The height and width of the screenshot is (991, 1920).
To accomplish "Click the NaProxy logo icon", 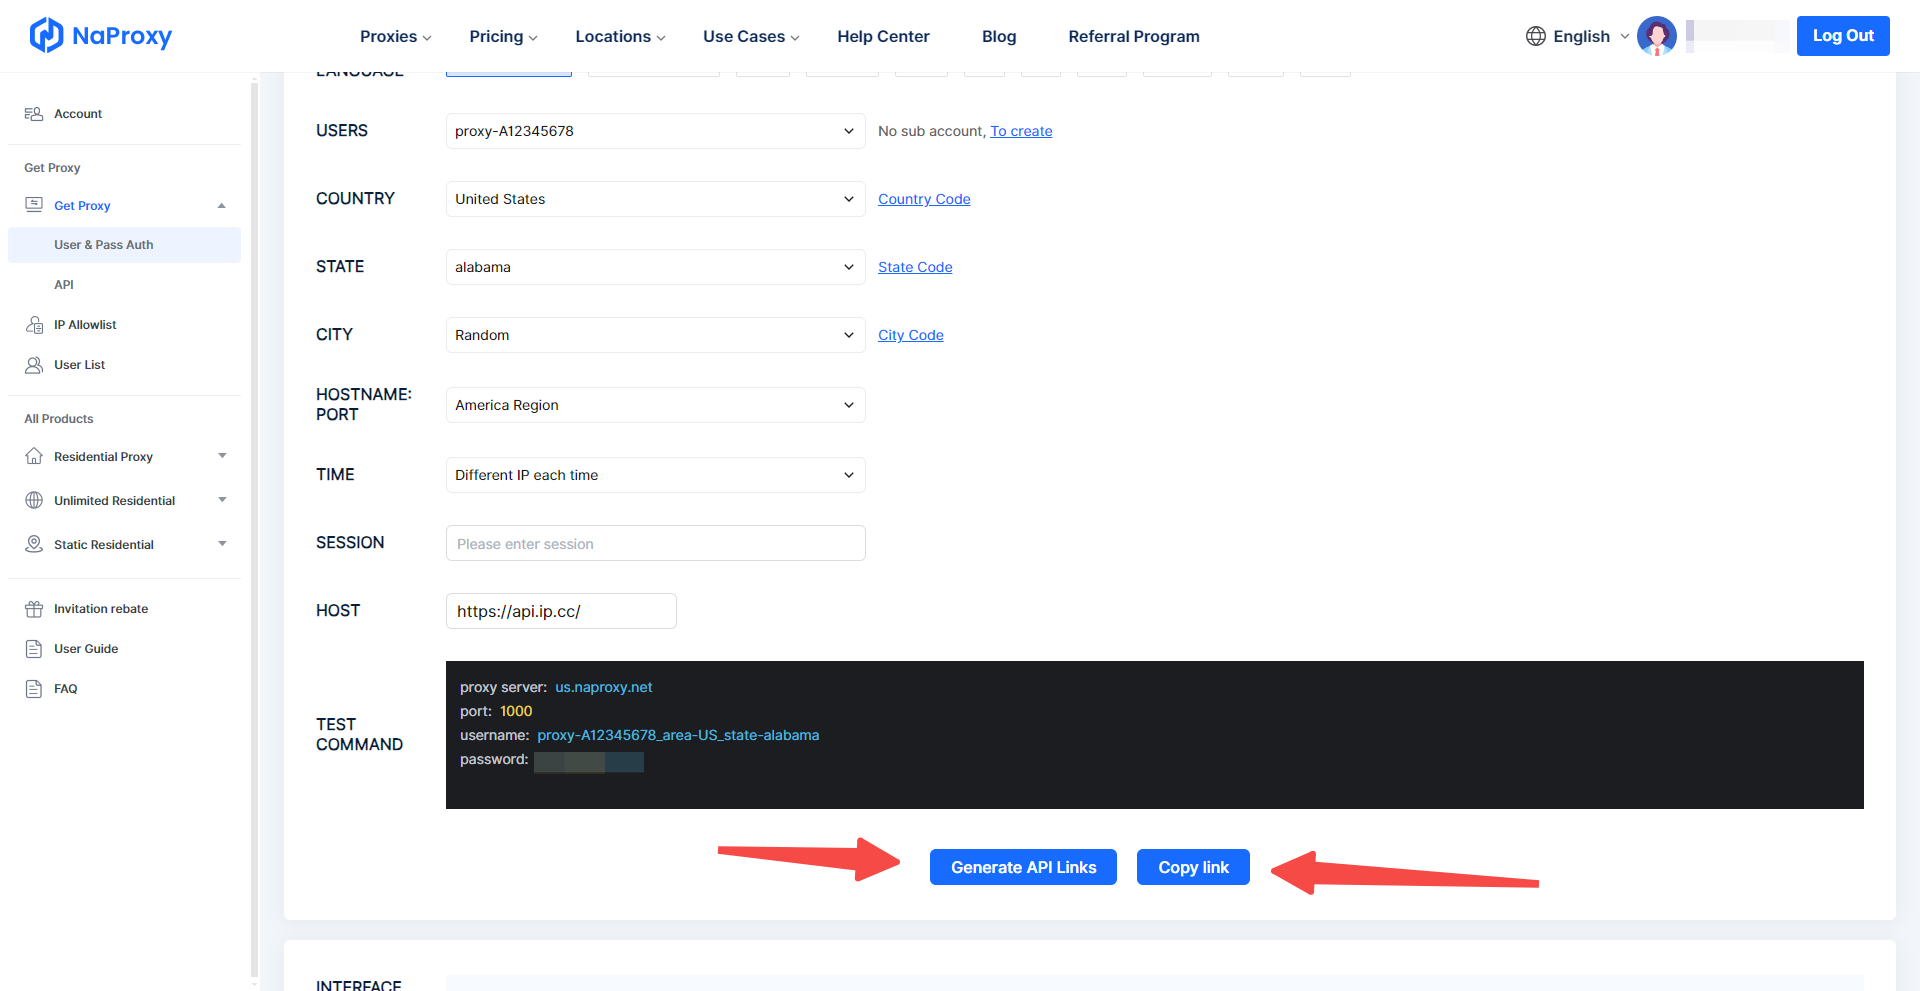I will (x=46, y=36).
